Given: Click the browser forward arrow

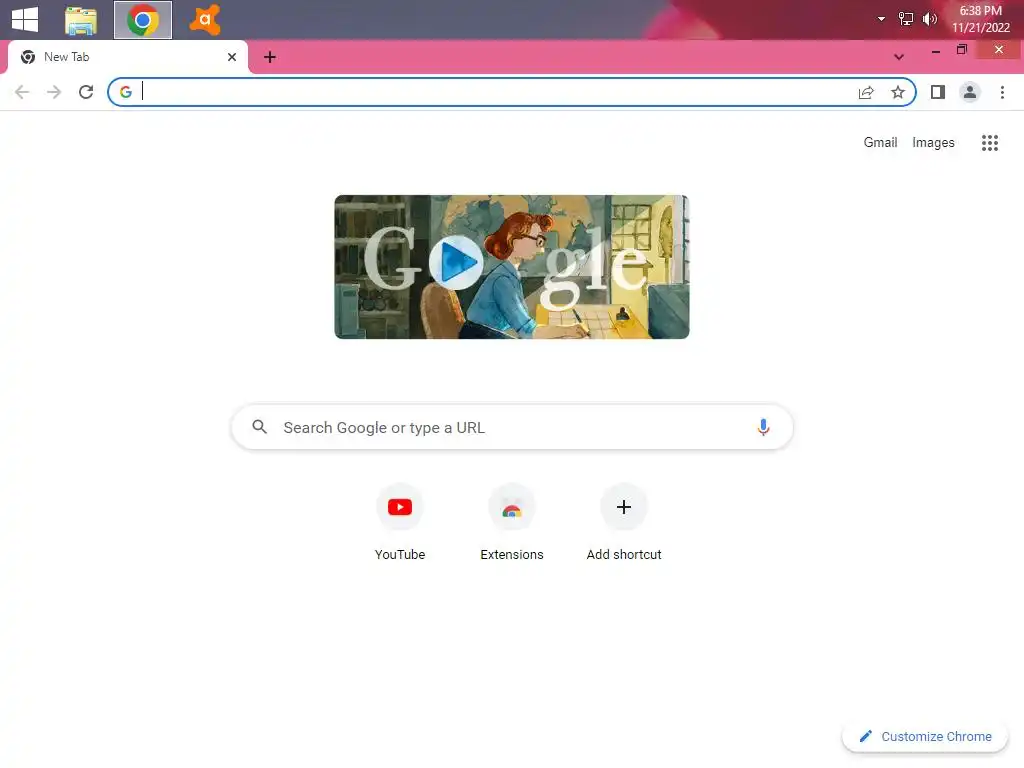Looking at the screenshot, I should click(54, 92).
